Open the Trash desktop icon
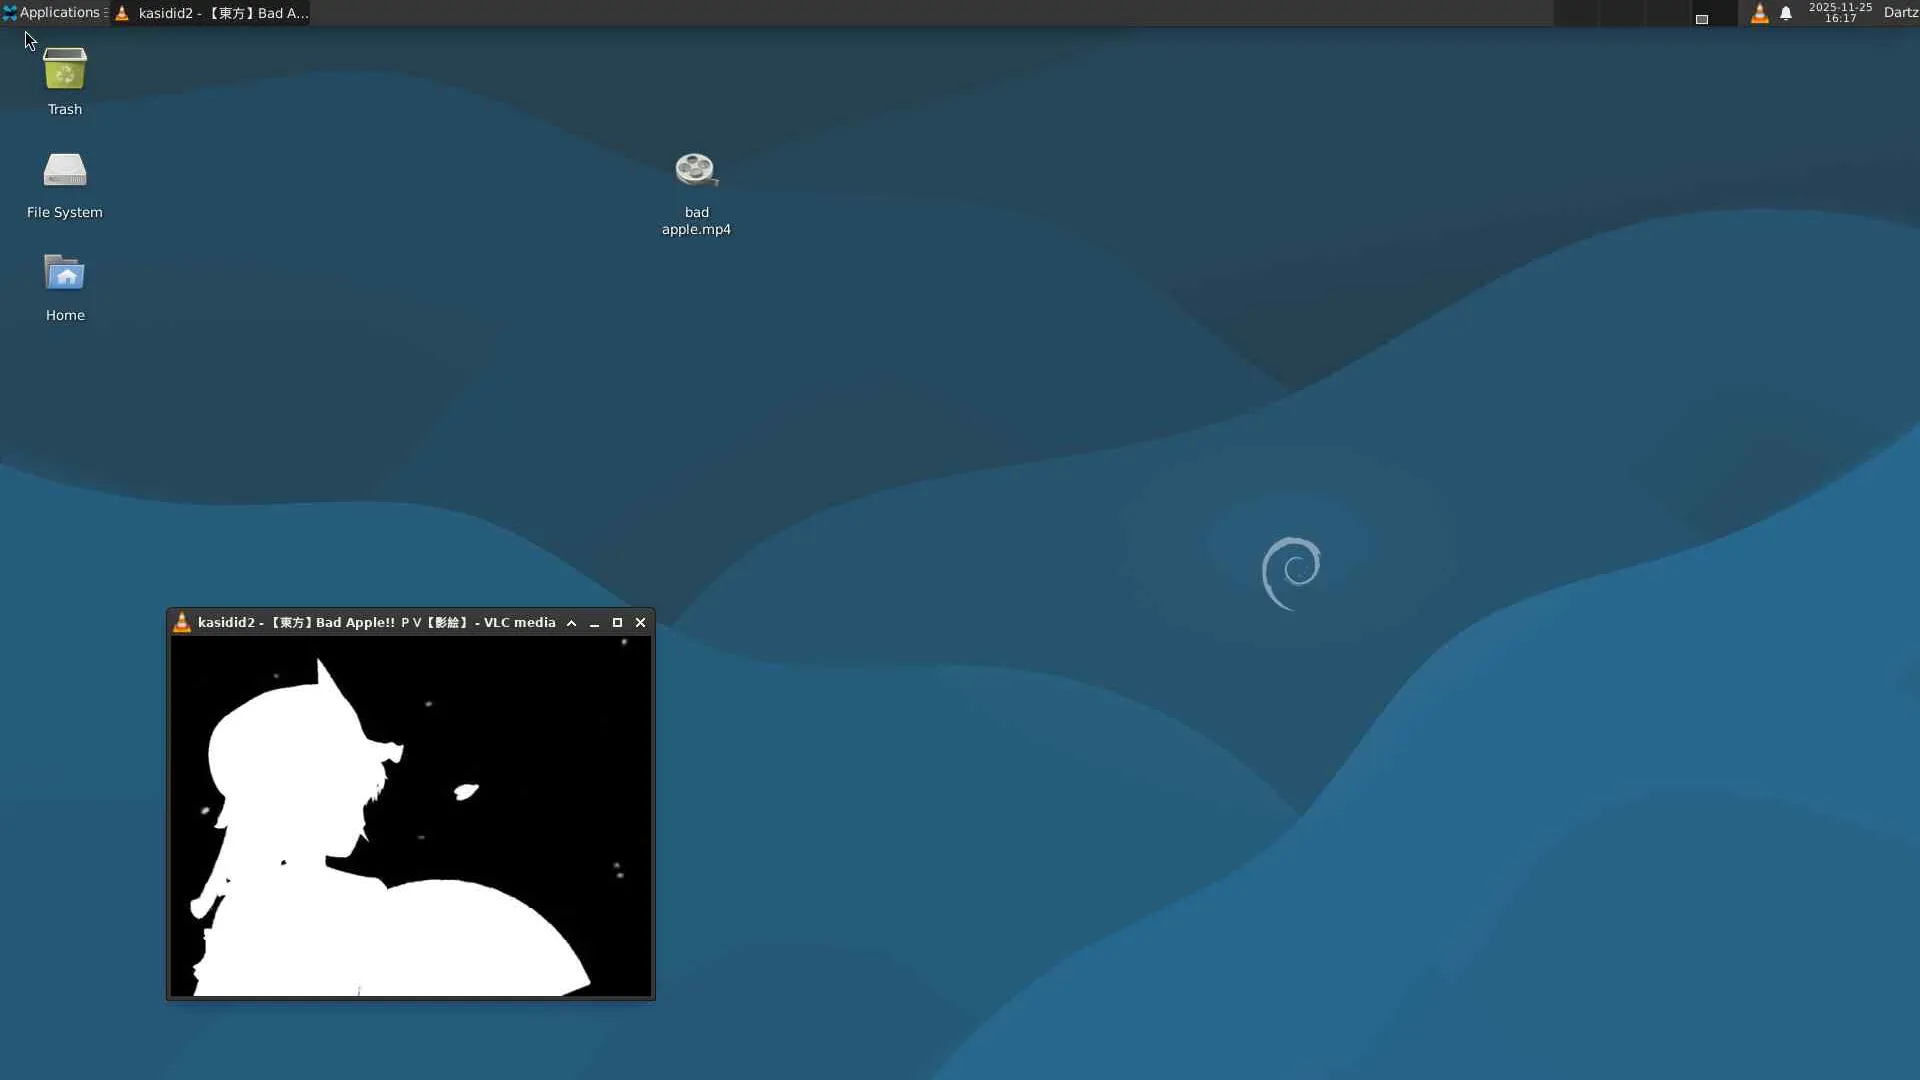This screenshot has width=1920, height=1080. point(65,70)
